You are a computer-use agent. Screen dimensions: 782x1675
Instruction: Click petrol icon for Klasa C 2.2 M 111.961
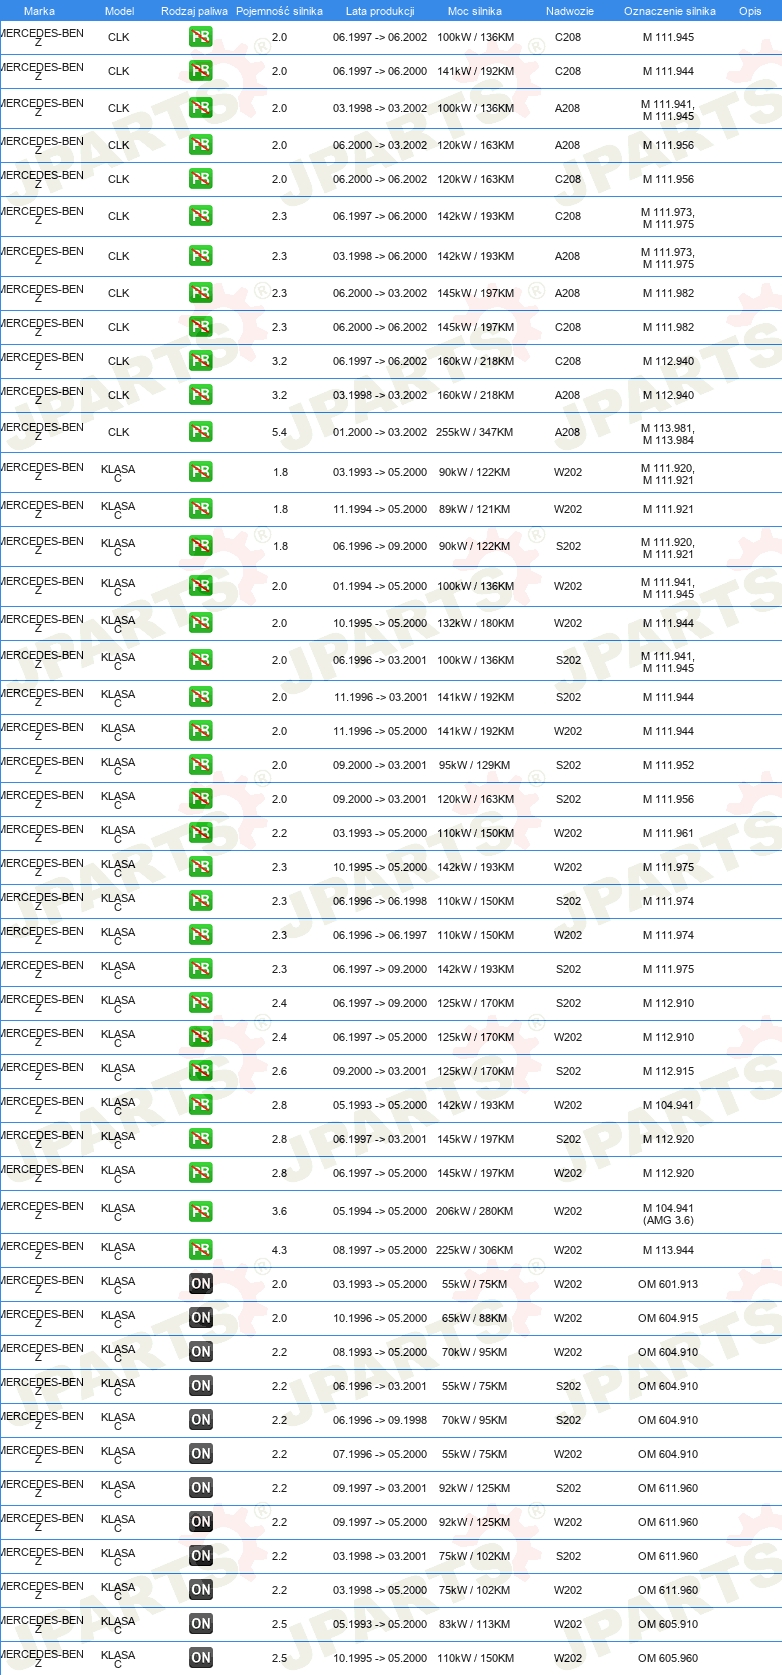200,834
